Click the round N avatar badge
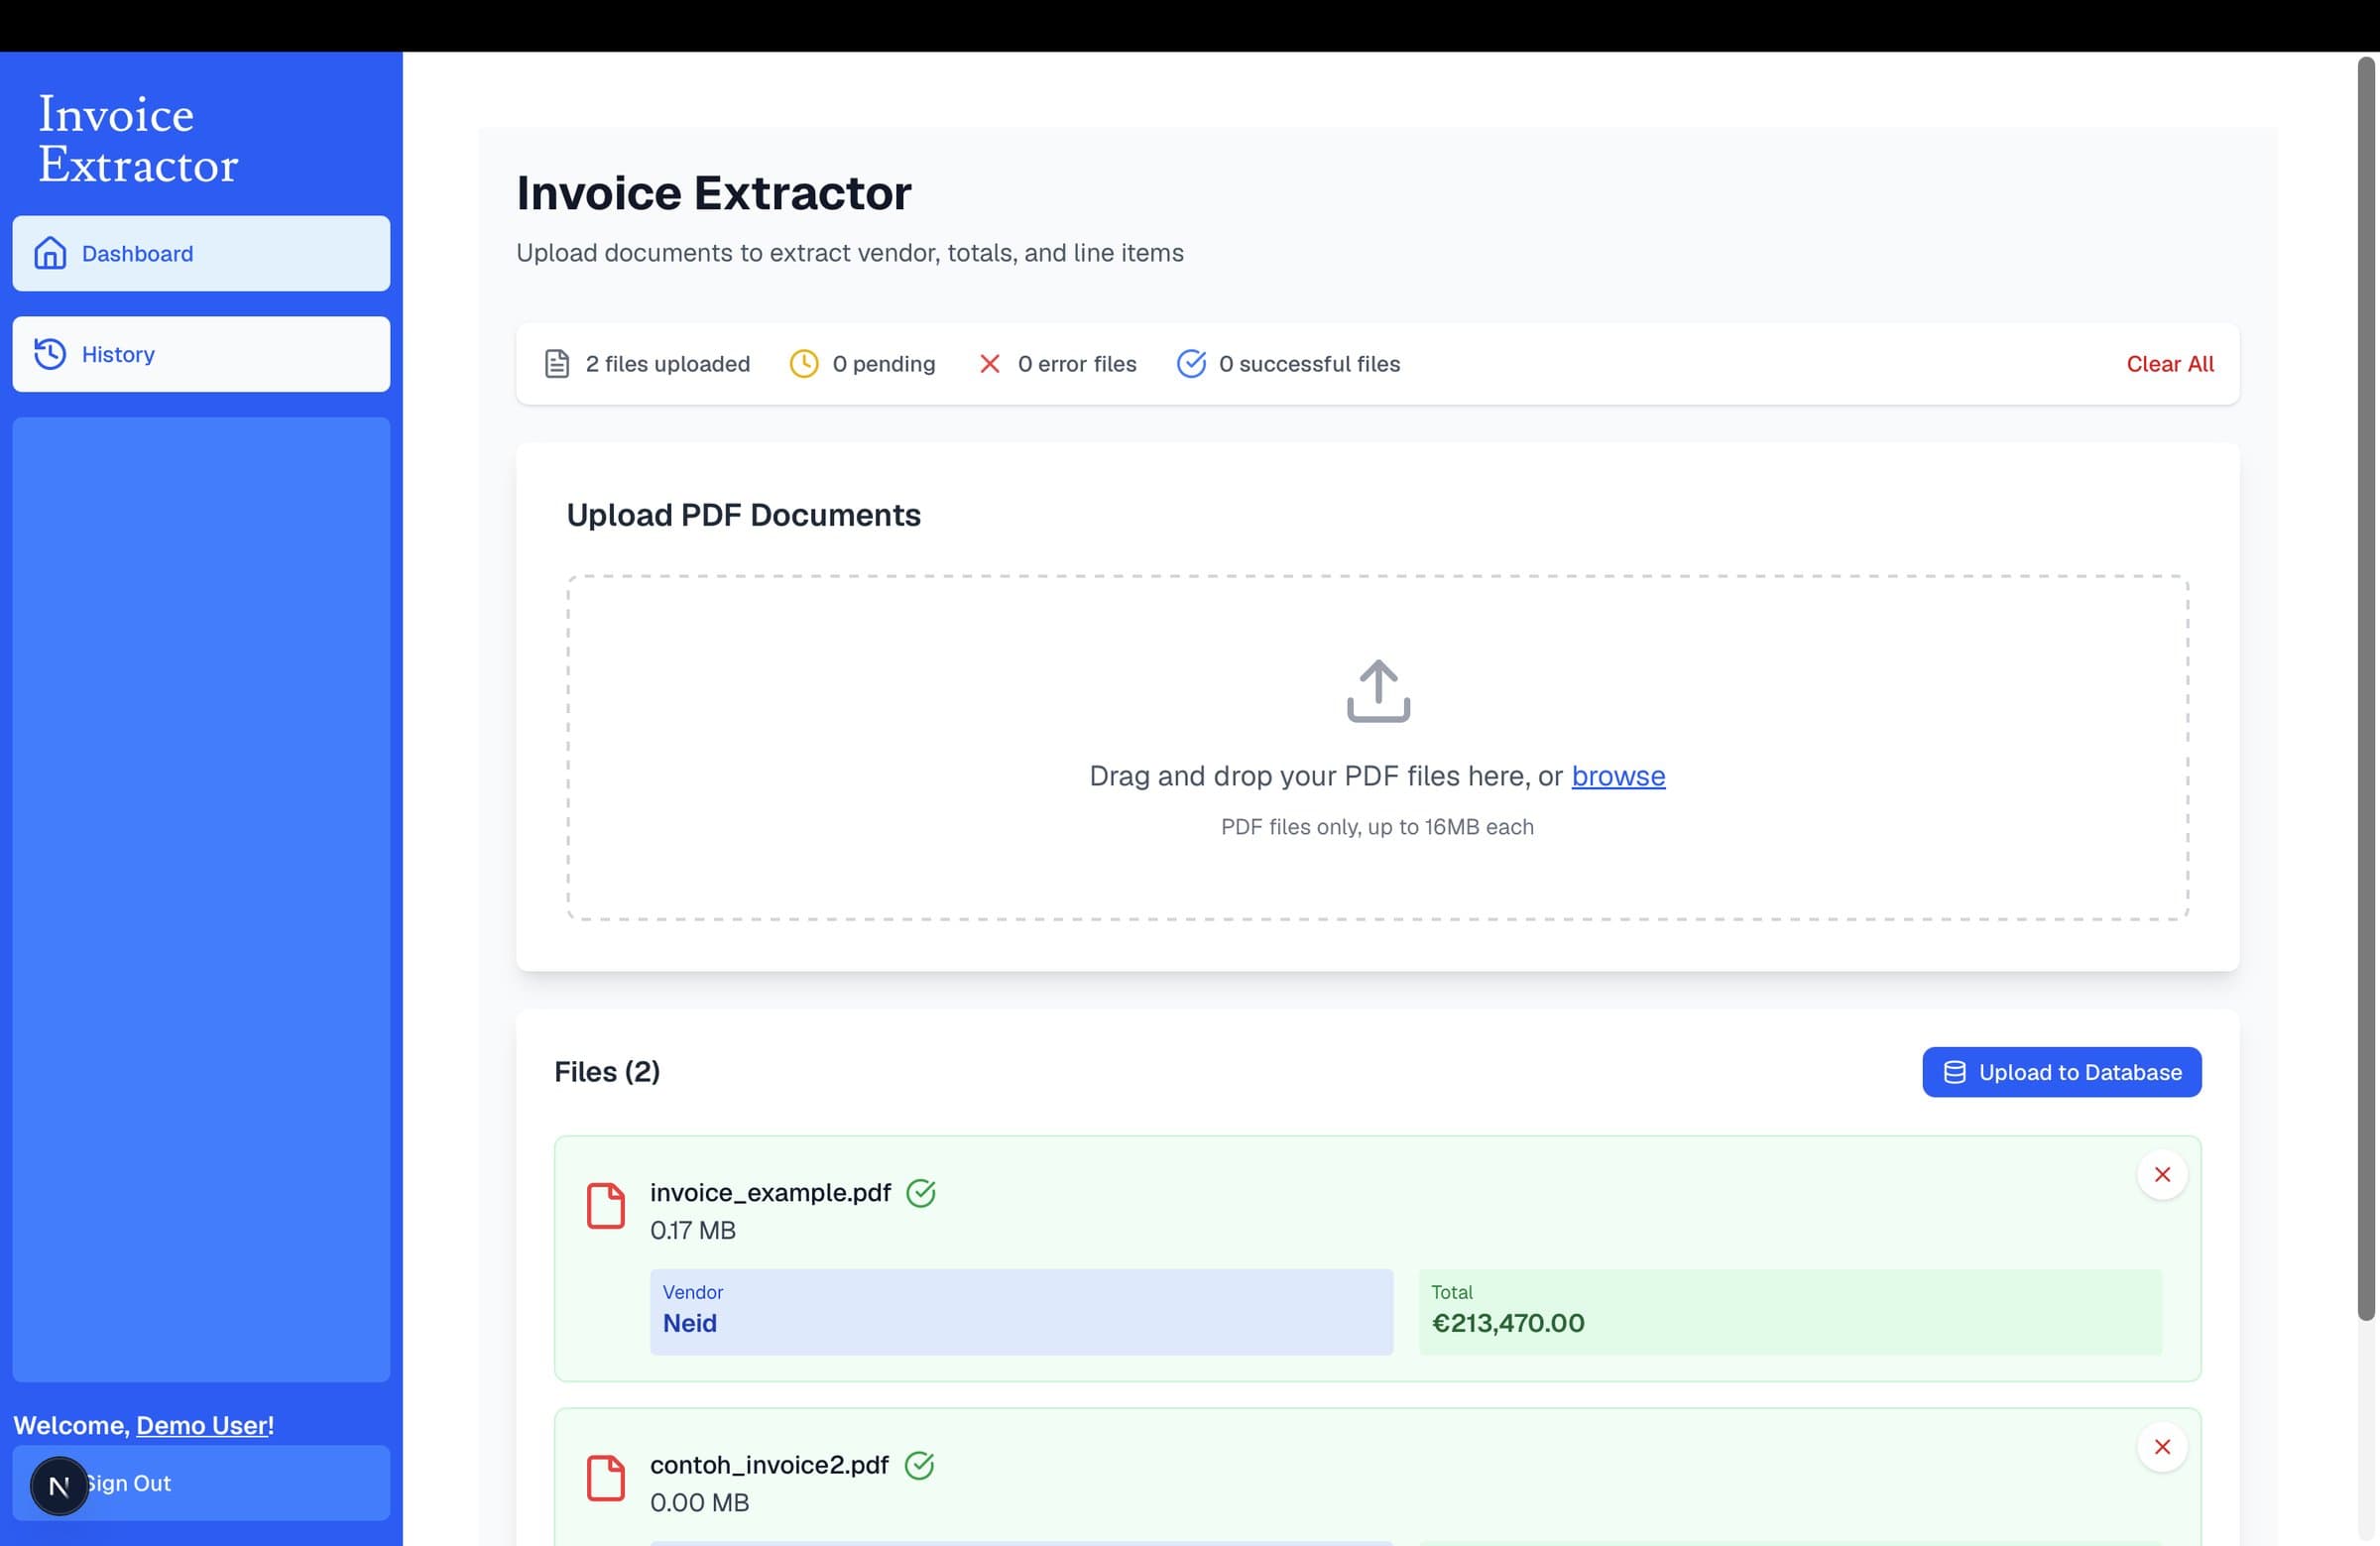 pos(59,1487)
